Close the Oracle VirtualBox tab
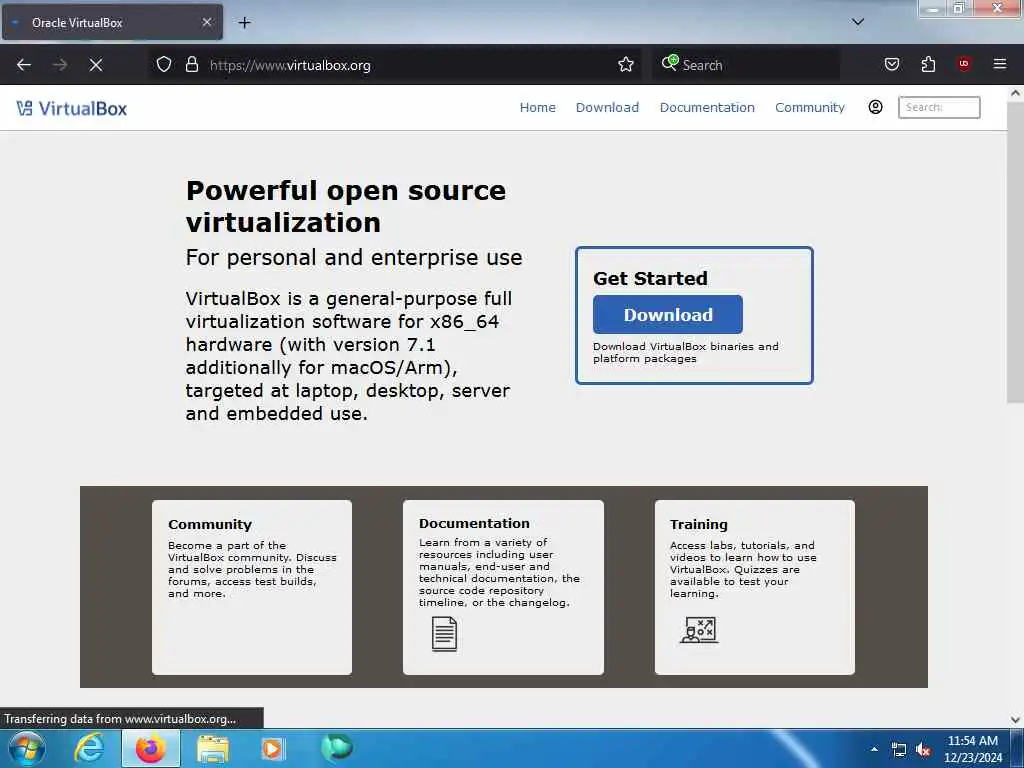The width and height of the screenshot is (1024, 768). point(206,22)
